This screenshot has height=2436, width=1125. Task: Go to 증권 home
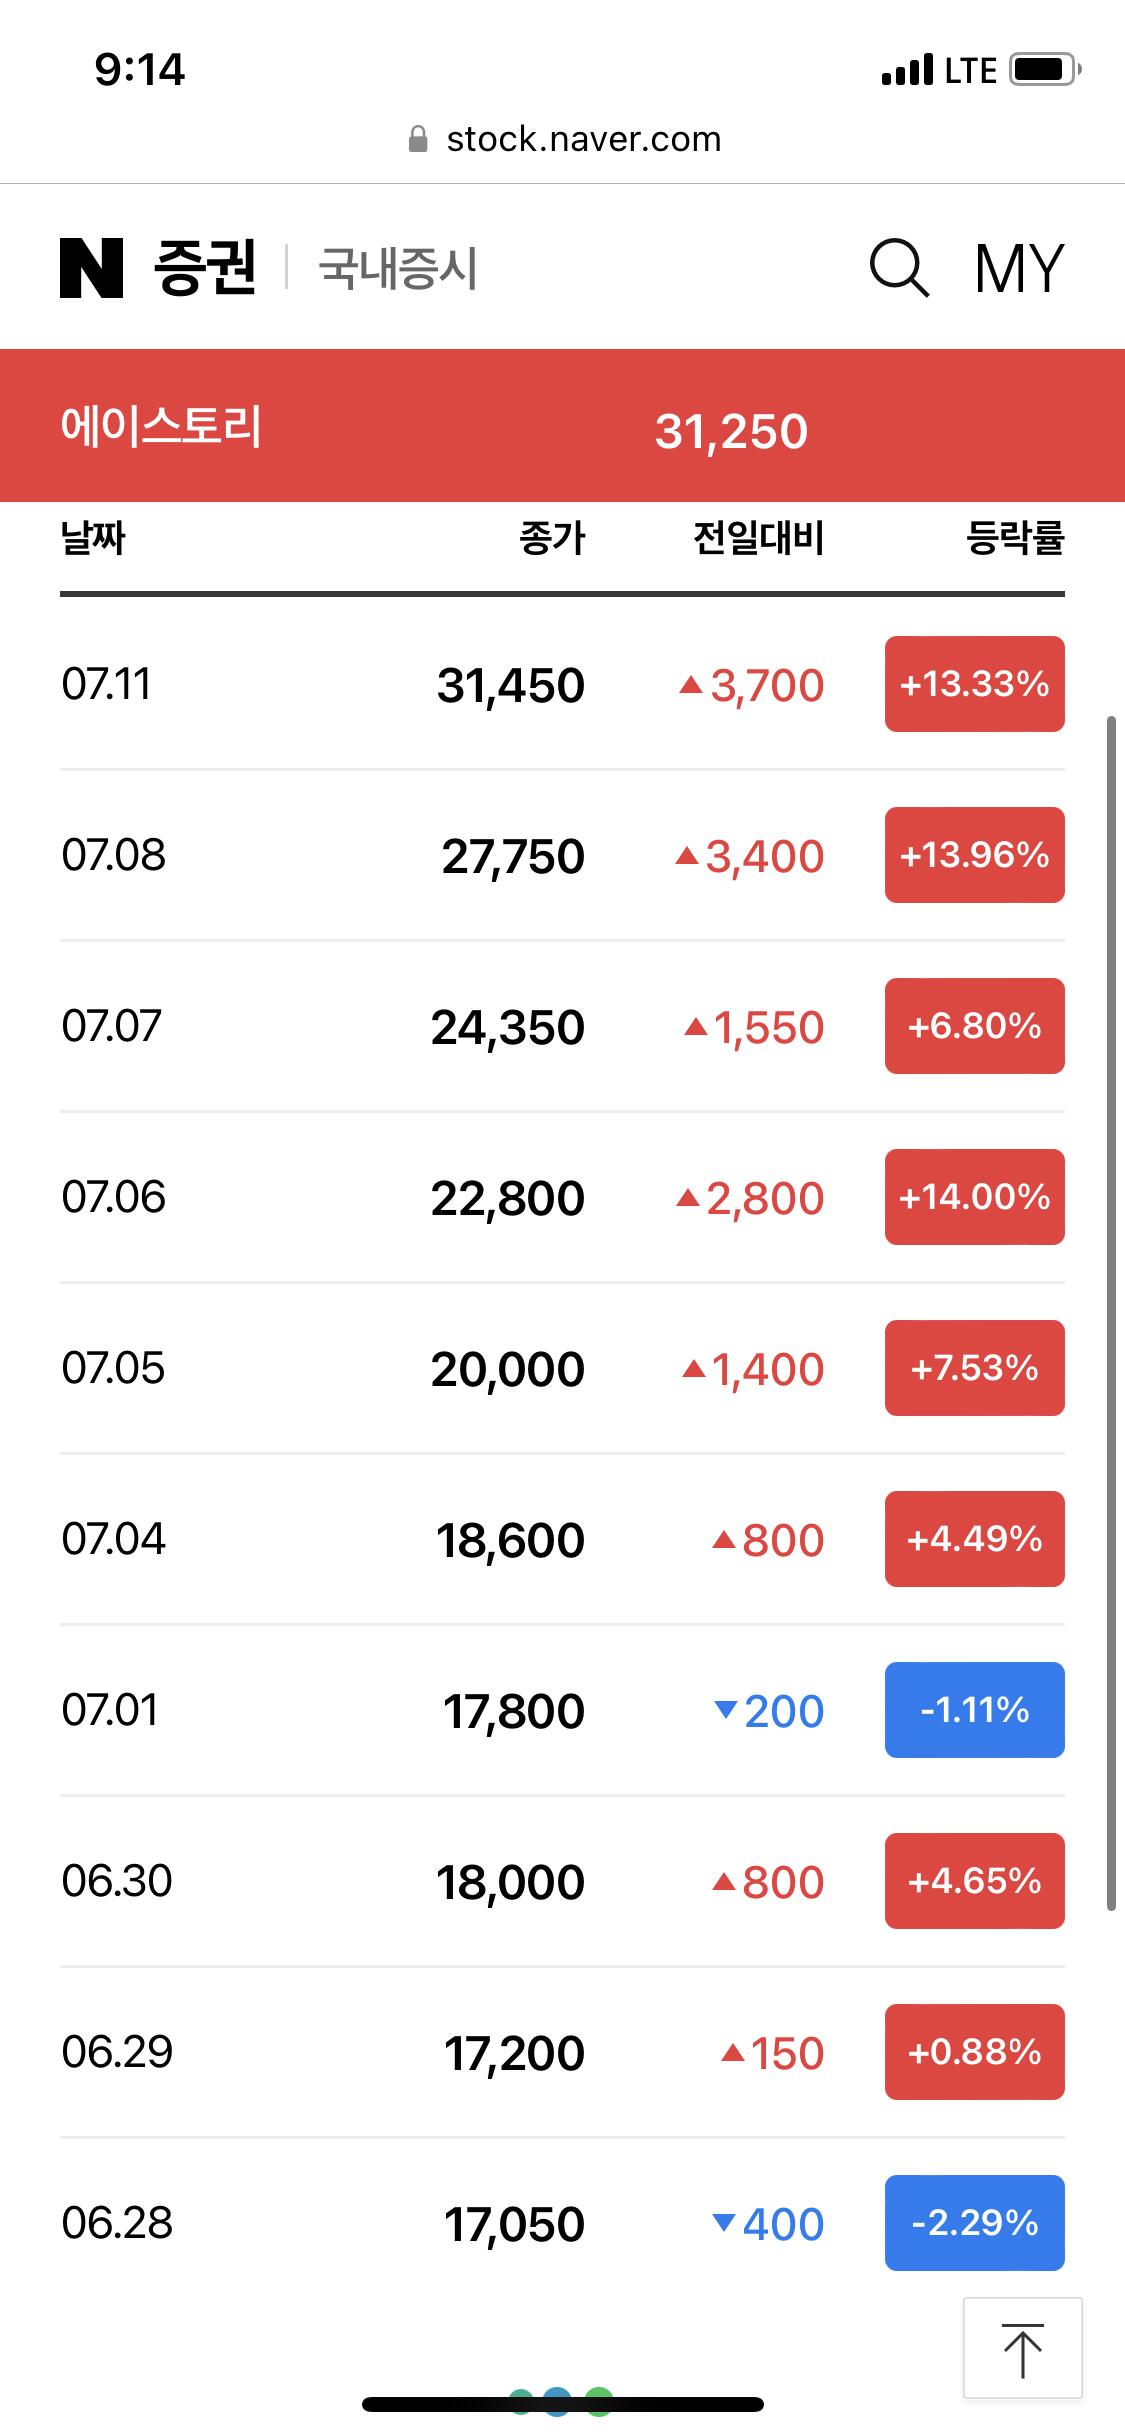click(x=205, y=268)
